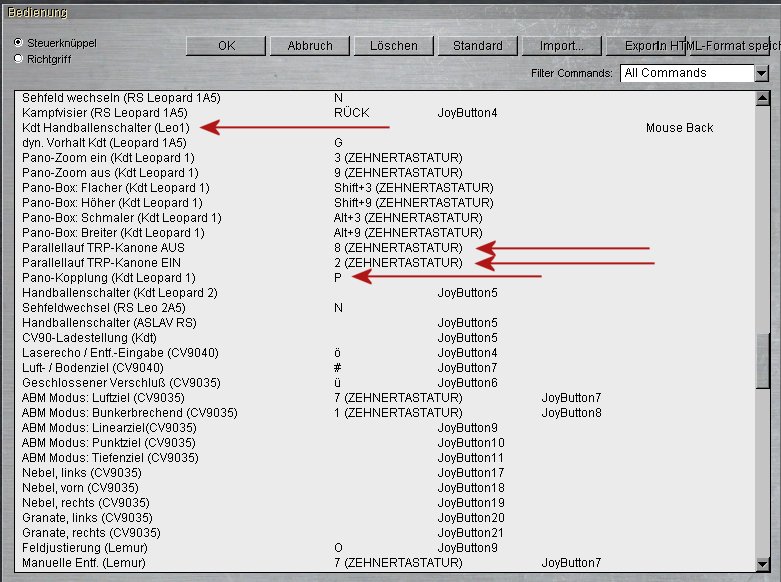The image size is (781, 582).
Task: Click the Import... button
Action: click(561, 46)
